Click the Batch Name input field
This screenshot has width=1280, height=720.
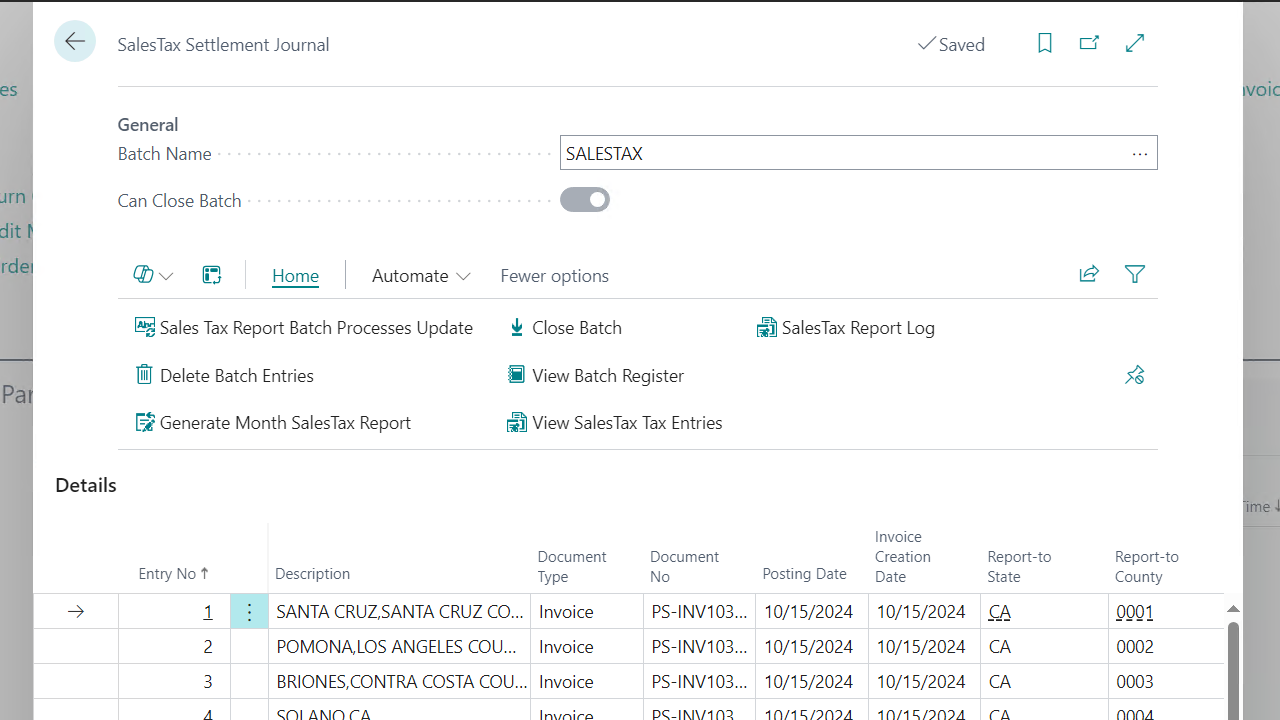840,154
